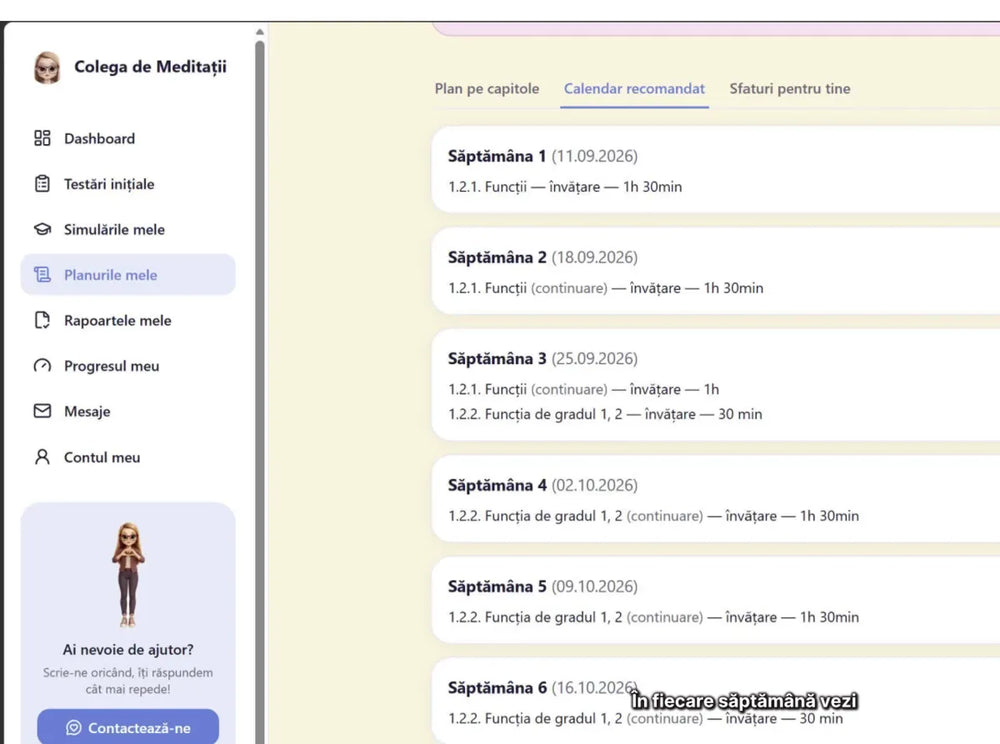Screen dimensions: 1000x744
Task: Click the Săptămâna 1 heading
Action: click(497, 156)
